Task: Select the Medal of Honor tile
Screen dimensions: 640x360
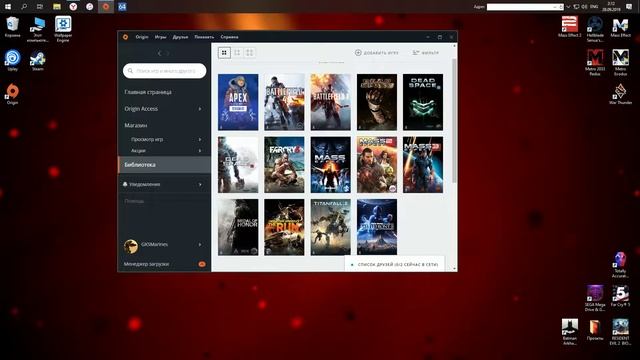Action: pos(238,227)
